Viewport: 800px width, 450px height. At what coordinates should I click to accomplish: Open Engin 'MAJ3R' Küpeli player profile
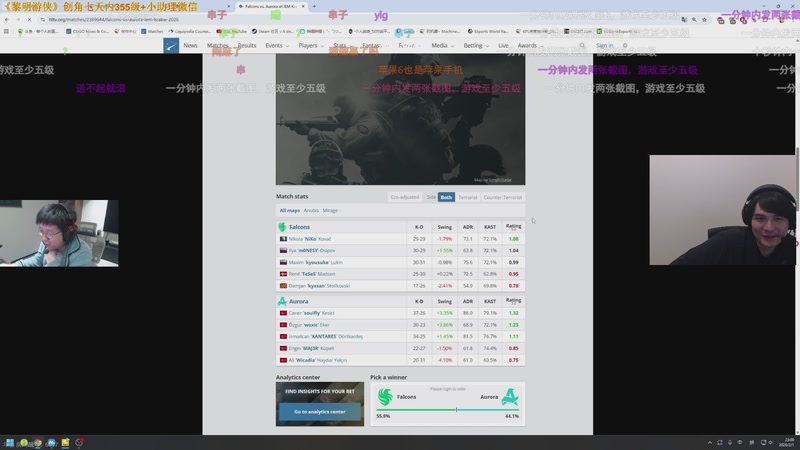tap(311, 348)
